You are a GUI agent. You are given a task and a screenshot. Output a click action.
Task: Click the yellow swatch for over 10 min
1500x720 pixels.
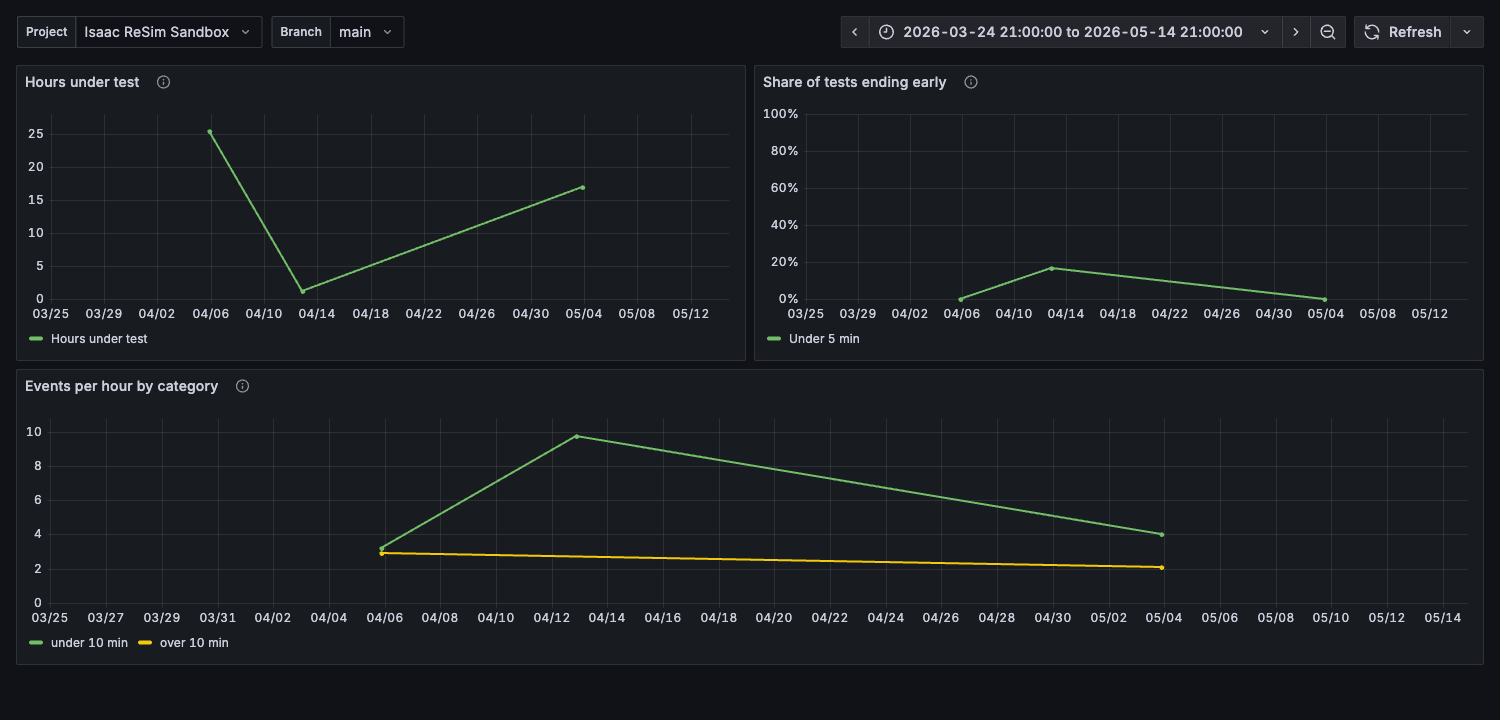click(x=145, y=643)
